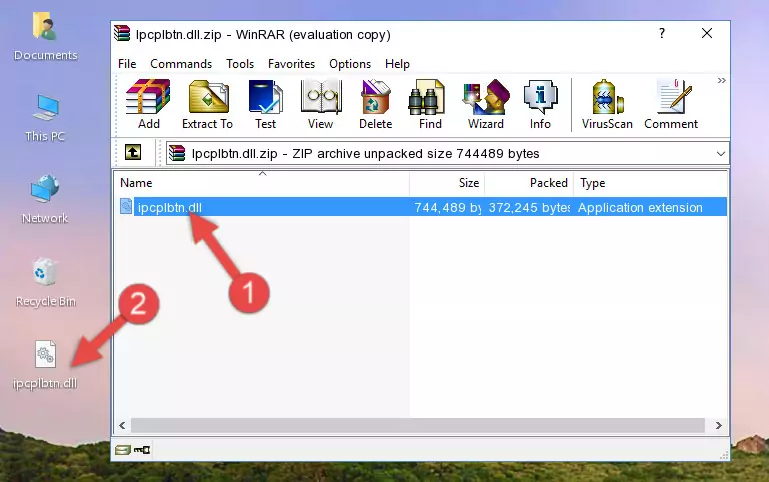Click the Extract To toolbar icon
The image size is (769, 482).
coord(207,104)
